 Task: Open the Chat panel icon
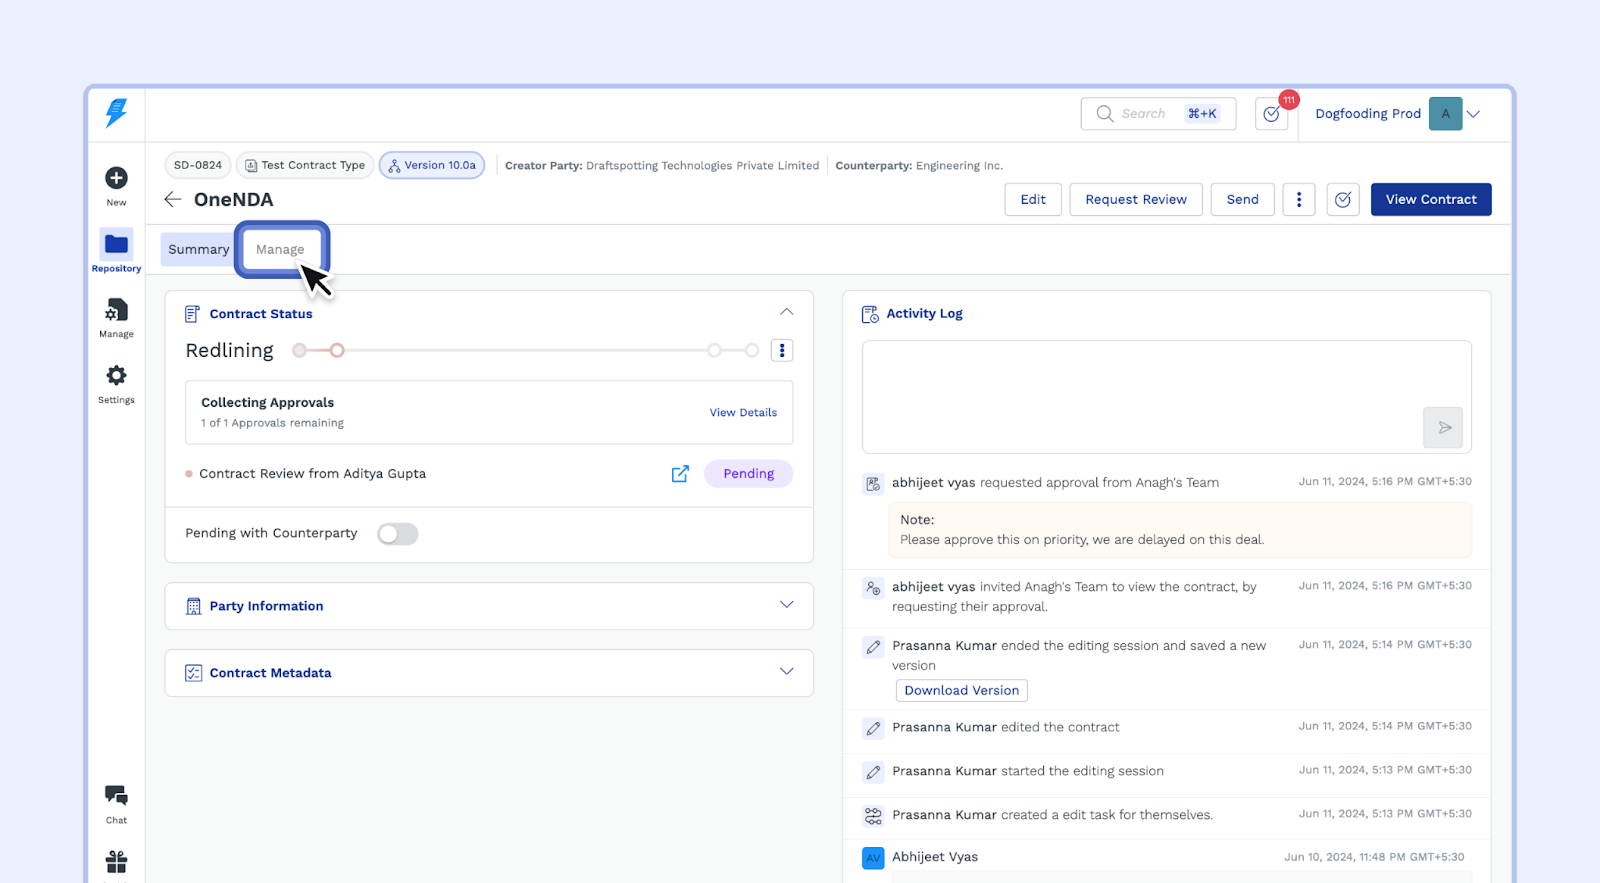coord(116,796)
